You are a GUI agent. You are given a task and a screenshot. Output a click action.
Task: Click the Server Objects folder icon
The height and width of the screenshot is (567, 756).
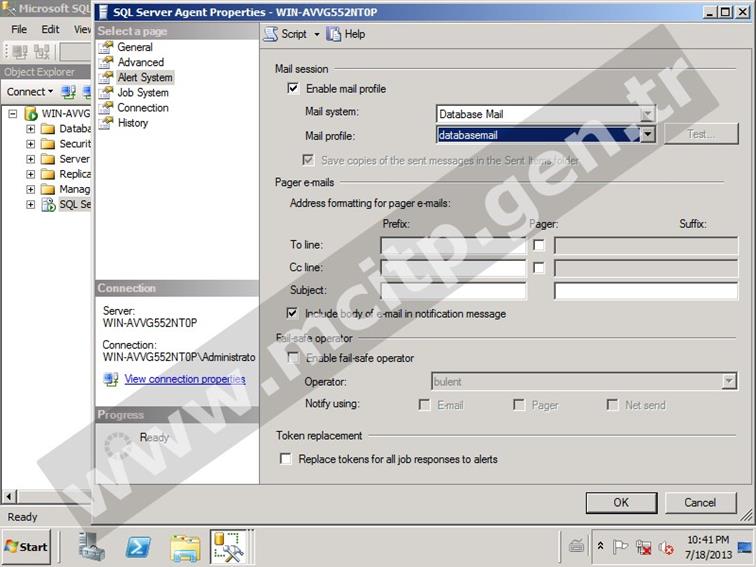pos(48,159)
